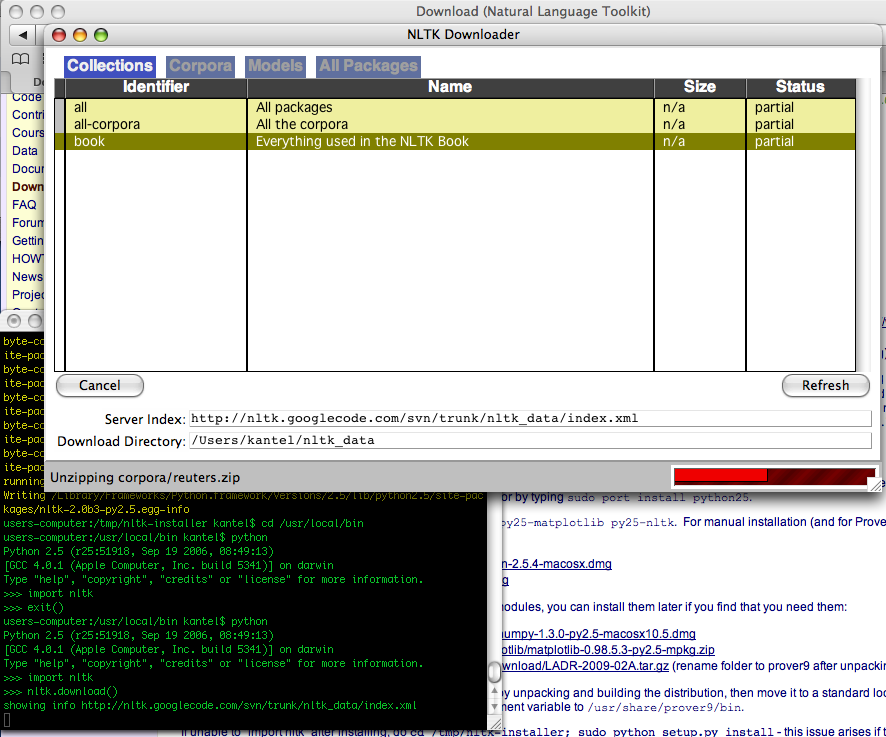Image resolution: width=886 pixels, height=737 pixels.
Task: Click the browser back arrow button
Action: [x=22, y=35]
